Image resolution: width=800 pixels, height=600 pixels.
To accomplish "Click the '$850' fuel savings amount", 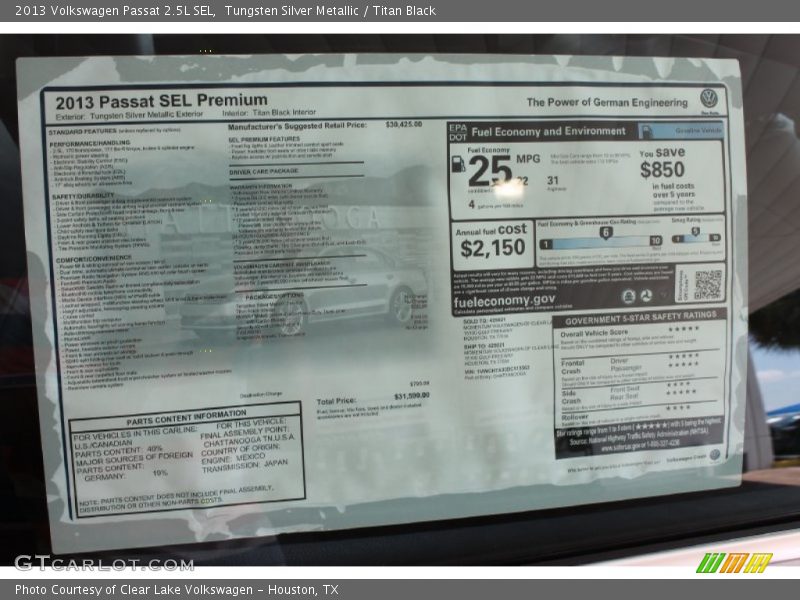I will 662,170.
